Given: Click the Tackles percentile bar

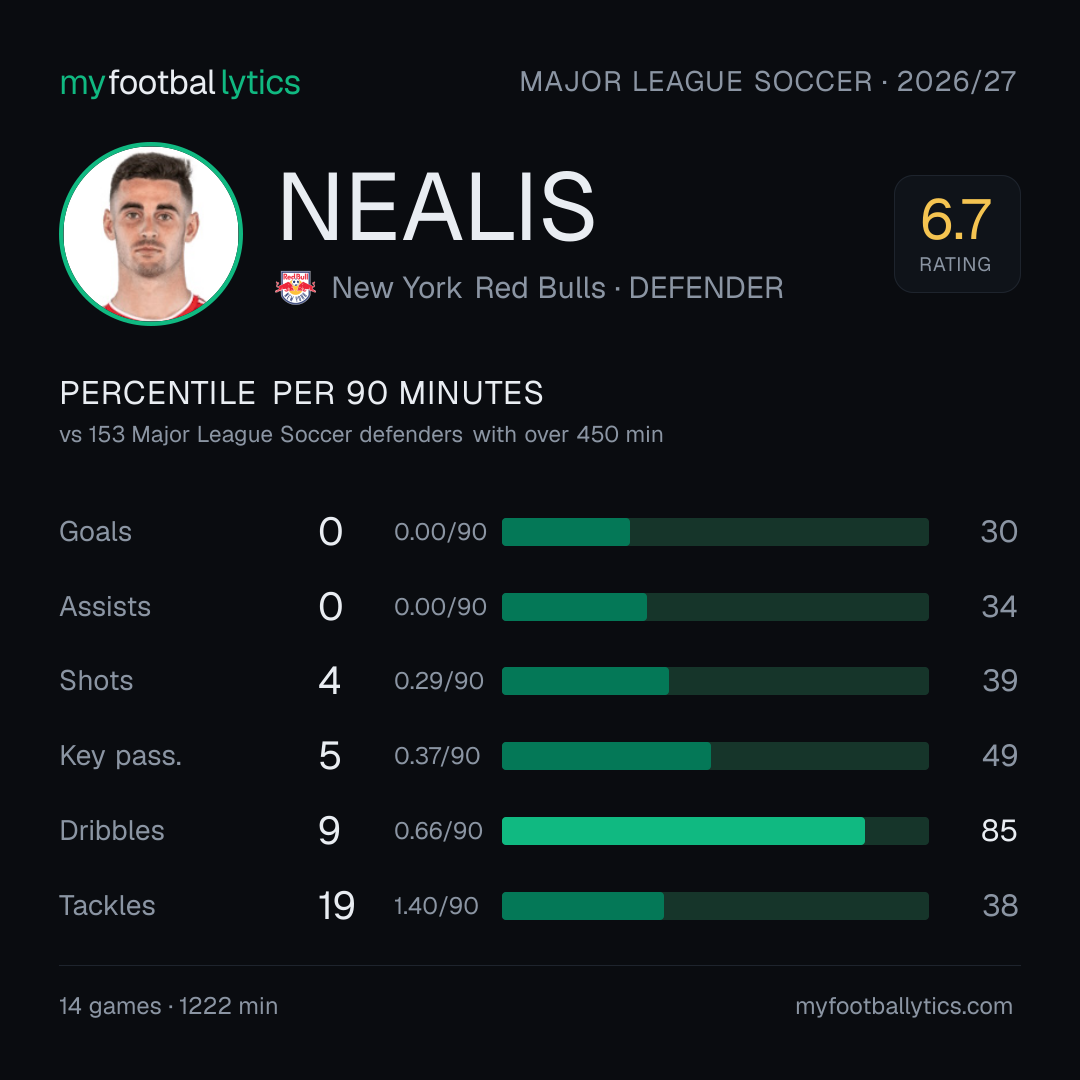Looking at the screenshot, I should pyautogui.click(x=715, y=906).
